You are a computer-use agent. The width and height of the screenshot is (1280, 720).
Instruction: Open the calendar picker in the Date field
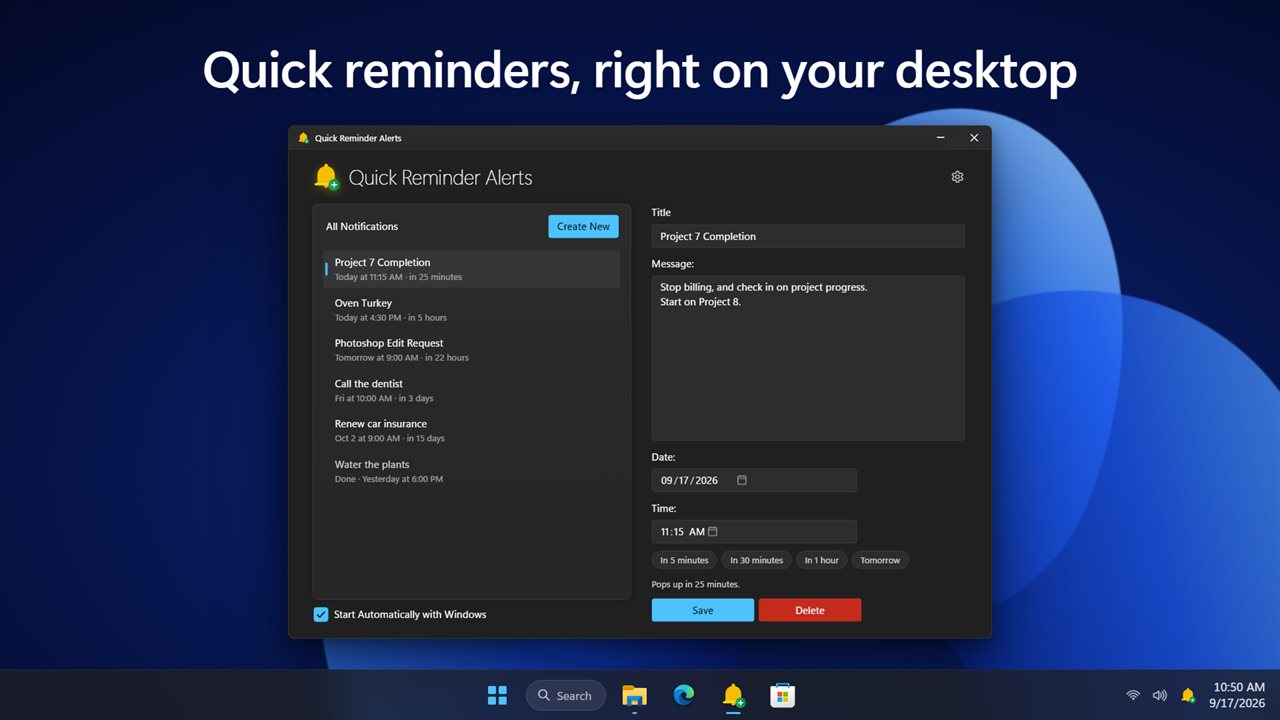pos(742,480)
